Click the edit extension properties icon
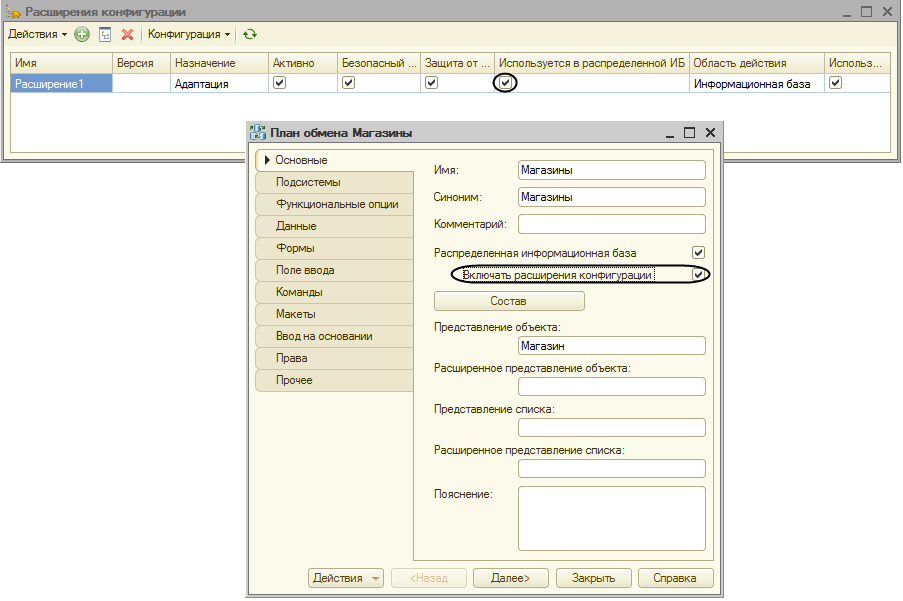903x601 pixels. click(x=105, y=35)
